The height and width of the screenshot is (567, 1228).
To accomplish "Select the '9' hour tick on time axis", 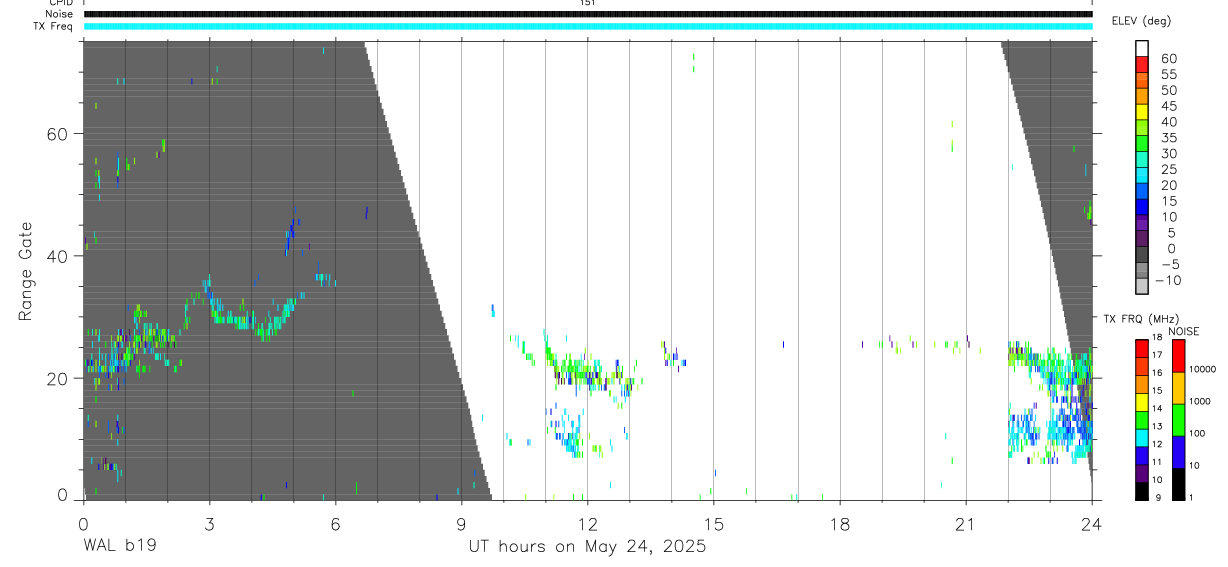I will coord(461,524).
